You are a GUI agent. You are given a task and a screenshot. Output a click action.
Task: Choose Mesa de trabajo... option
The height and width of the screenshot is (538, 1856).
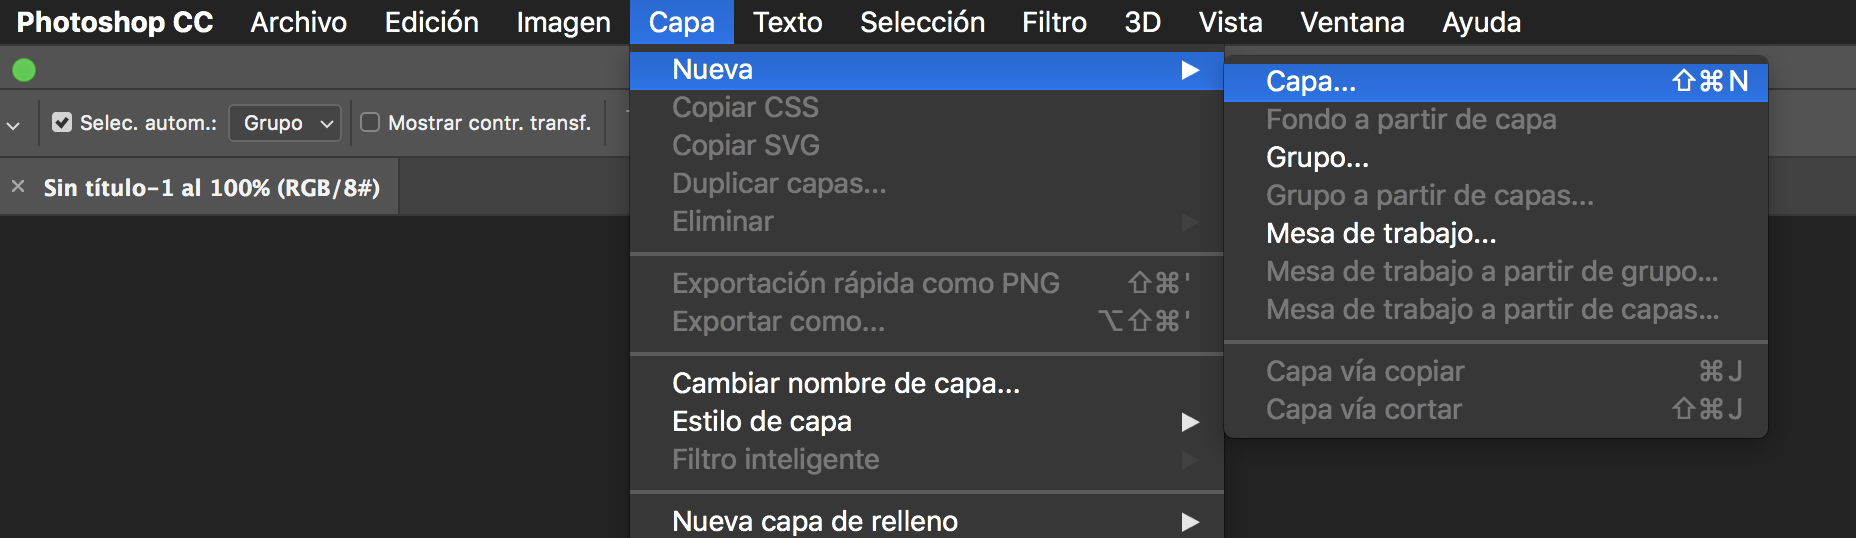[x=1381, y=234]
